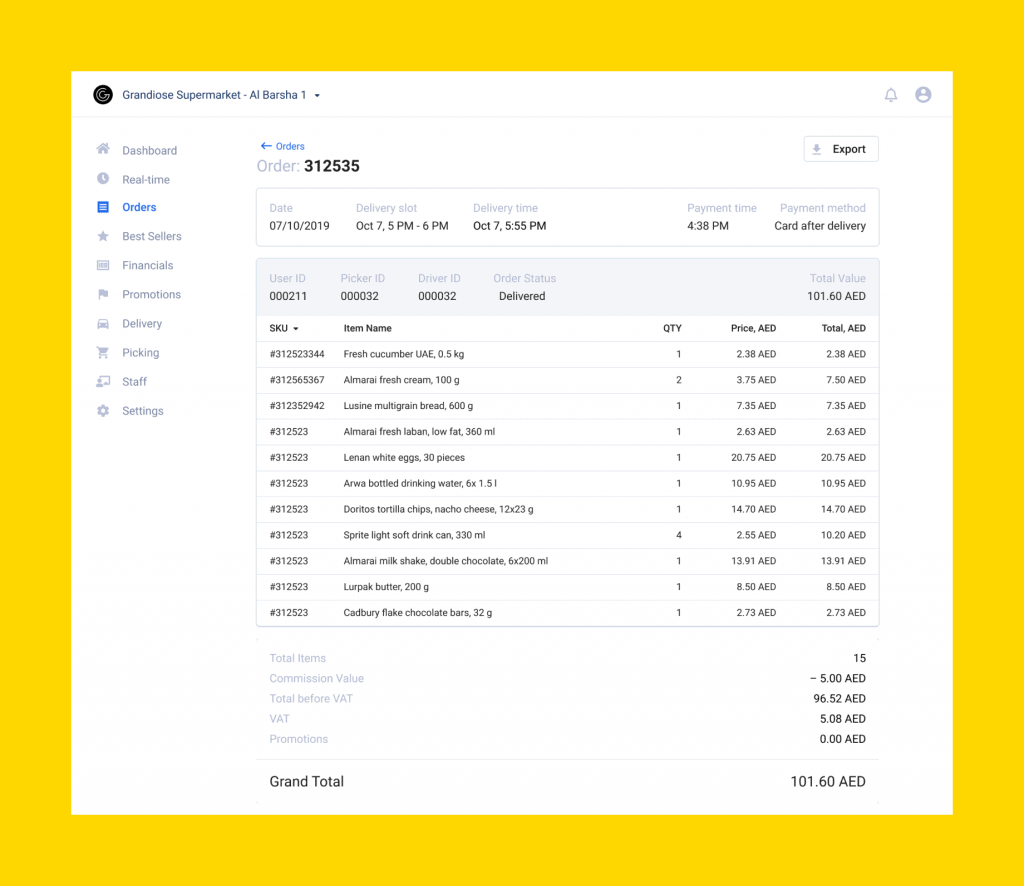Click the Total, AED column header

coord(843,328)
